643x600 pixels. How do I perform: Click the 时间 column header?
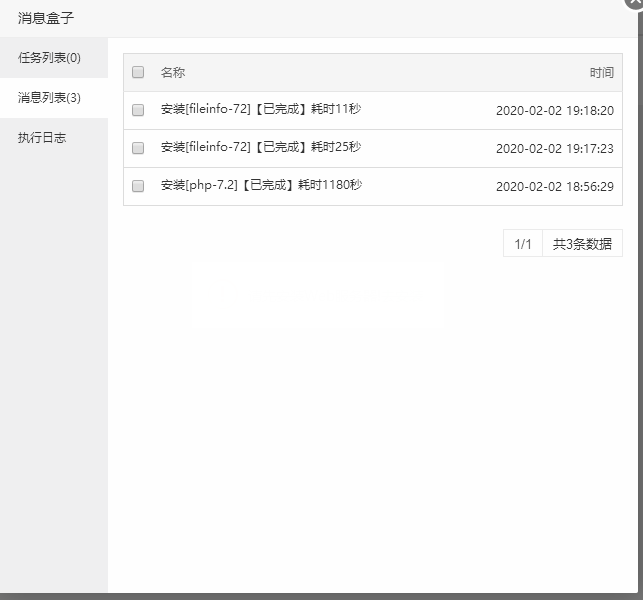pos(602,73)
